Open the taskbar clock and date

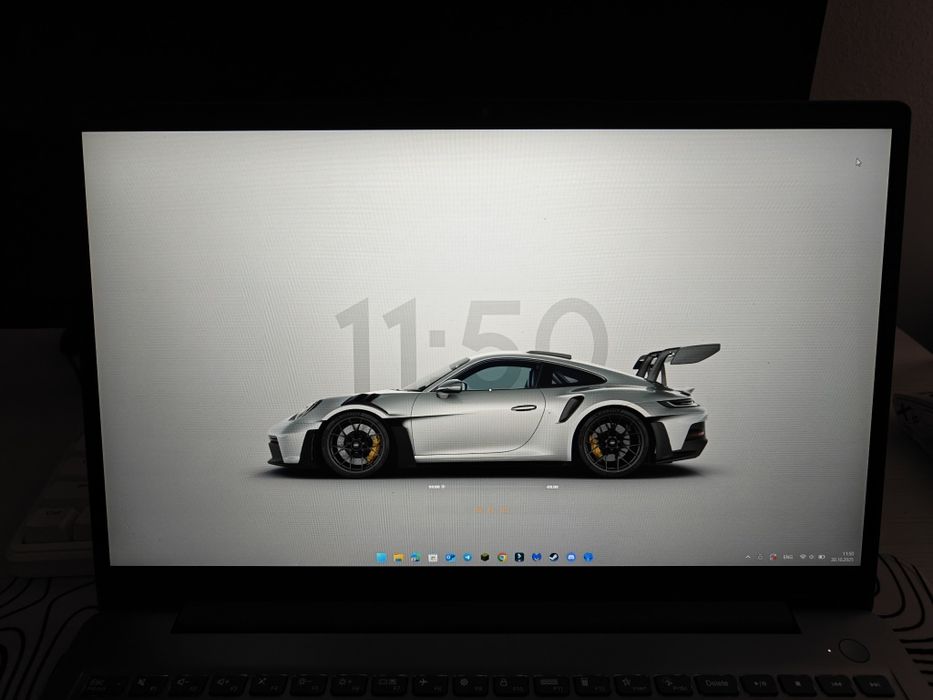(843, 557)
